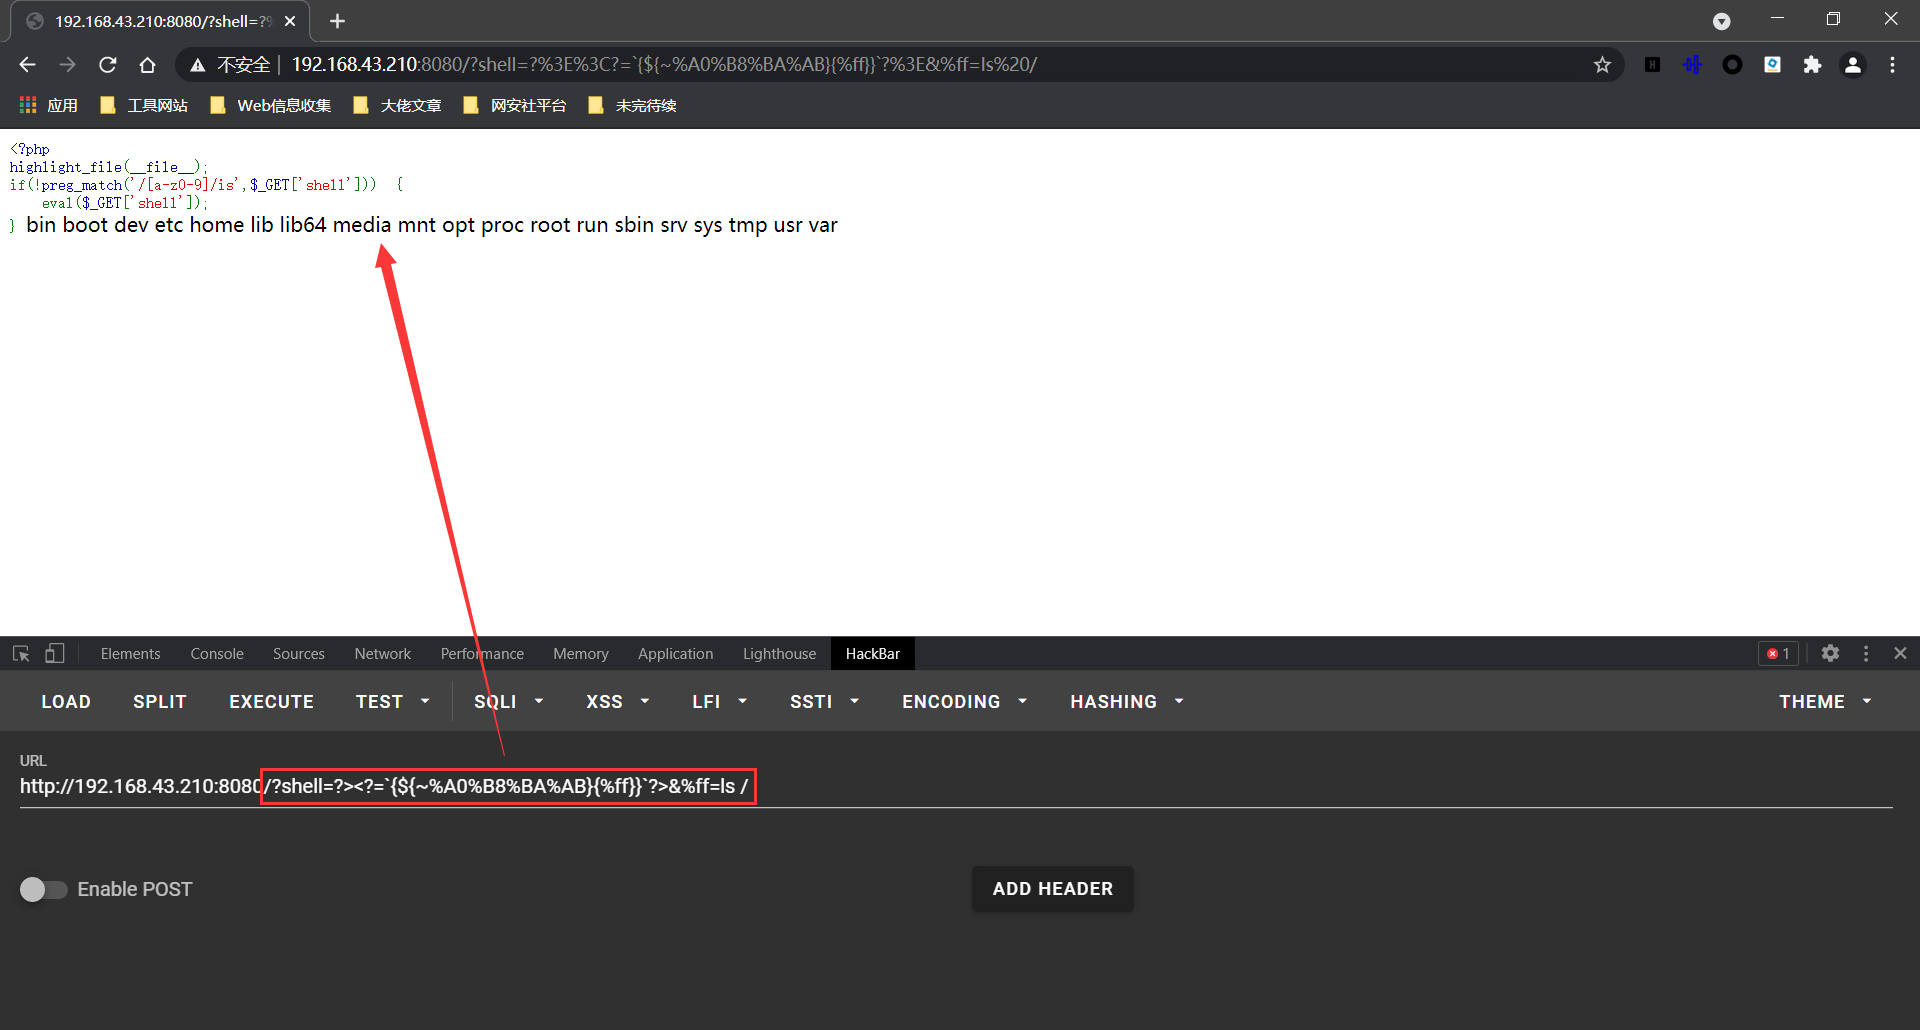Switch to the Sources tab

point(299,654)
